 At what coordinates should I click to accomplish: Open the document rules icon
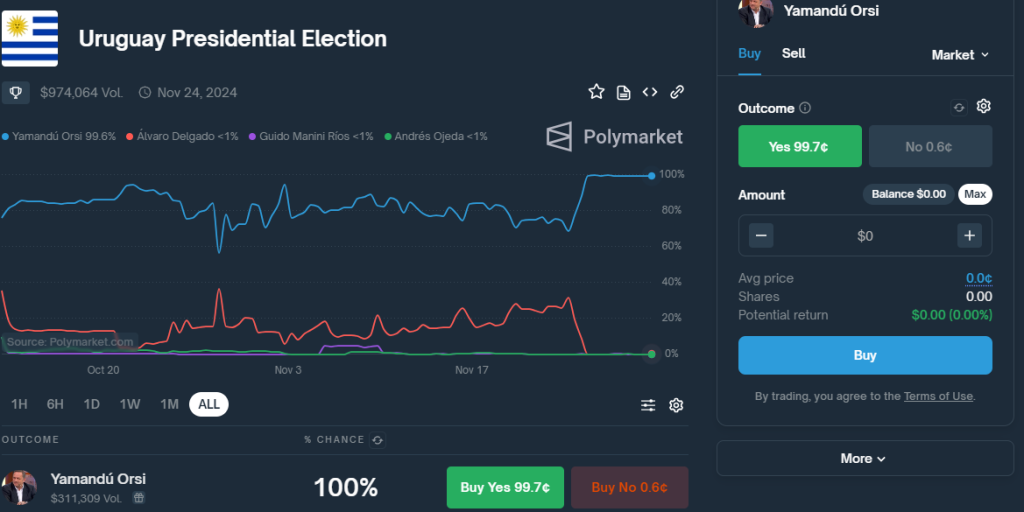coord(623,92)
